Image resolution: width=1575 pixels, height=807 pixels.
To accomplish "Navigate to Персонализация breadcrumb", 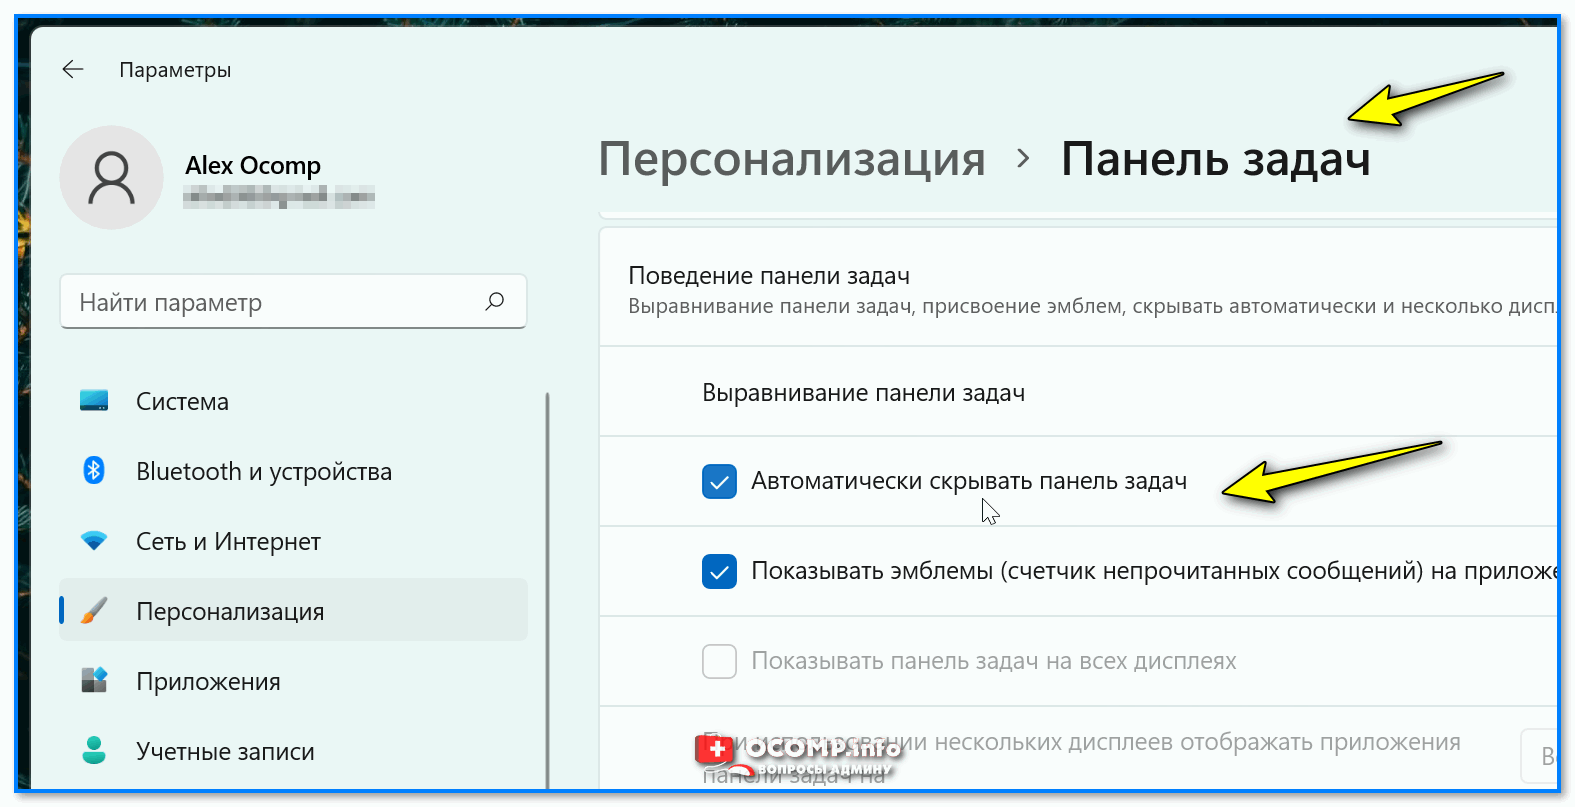I will [792, 159].
